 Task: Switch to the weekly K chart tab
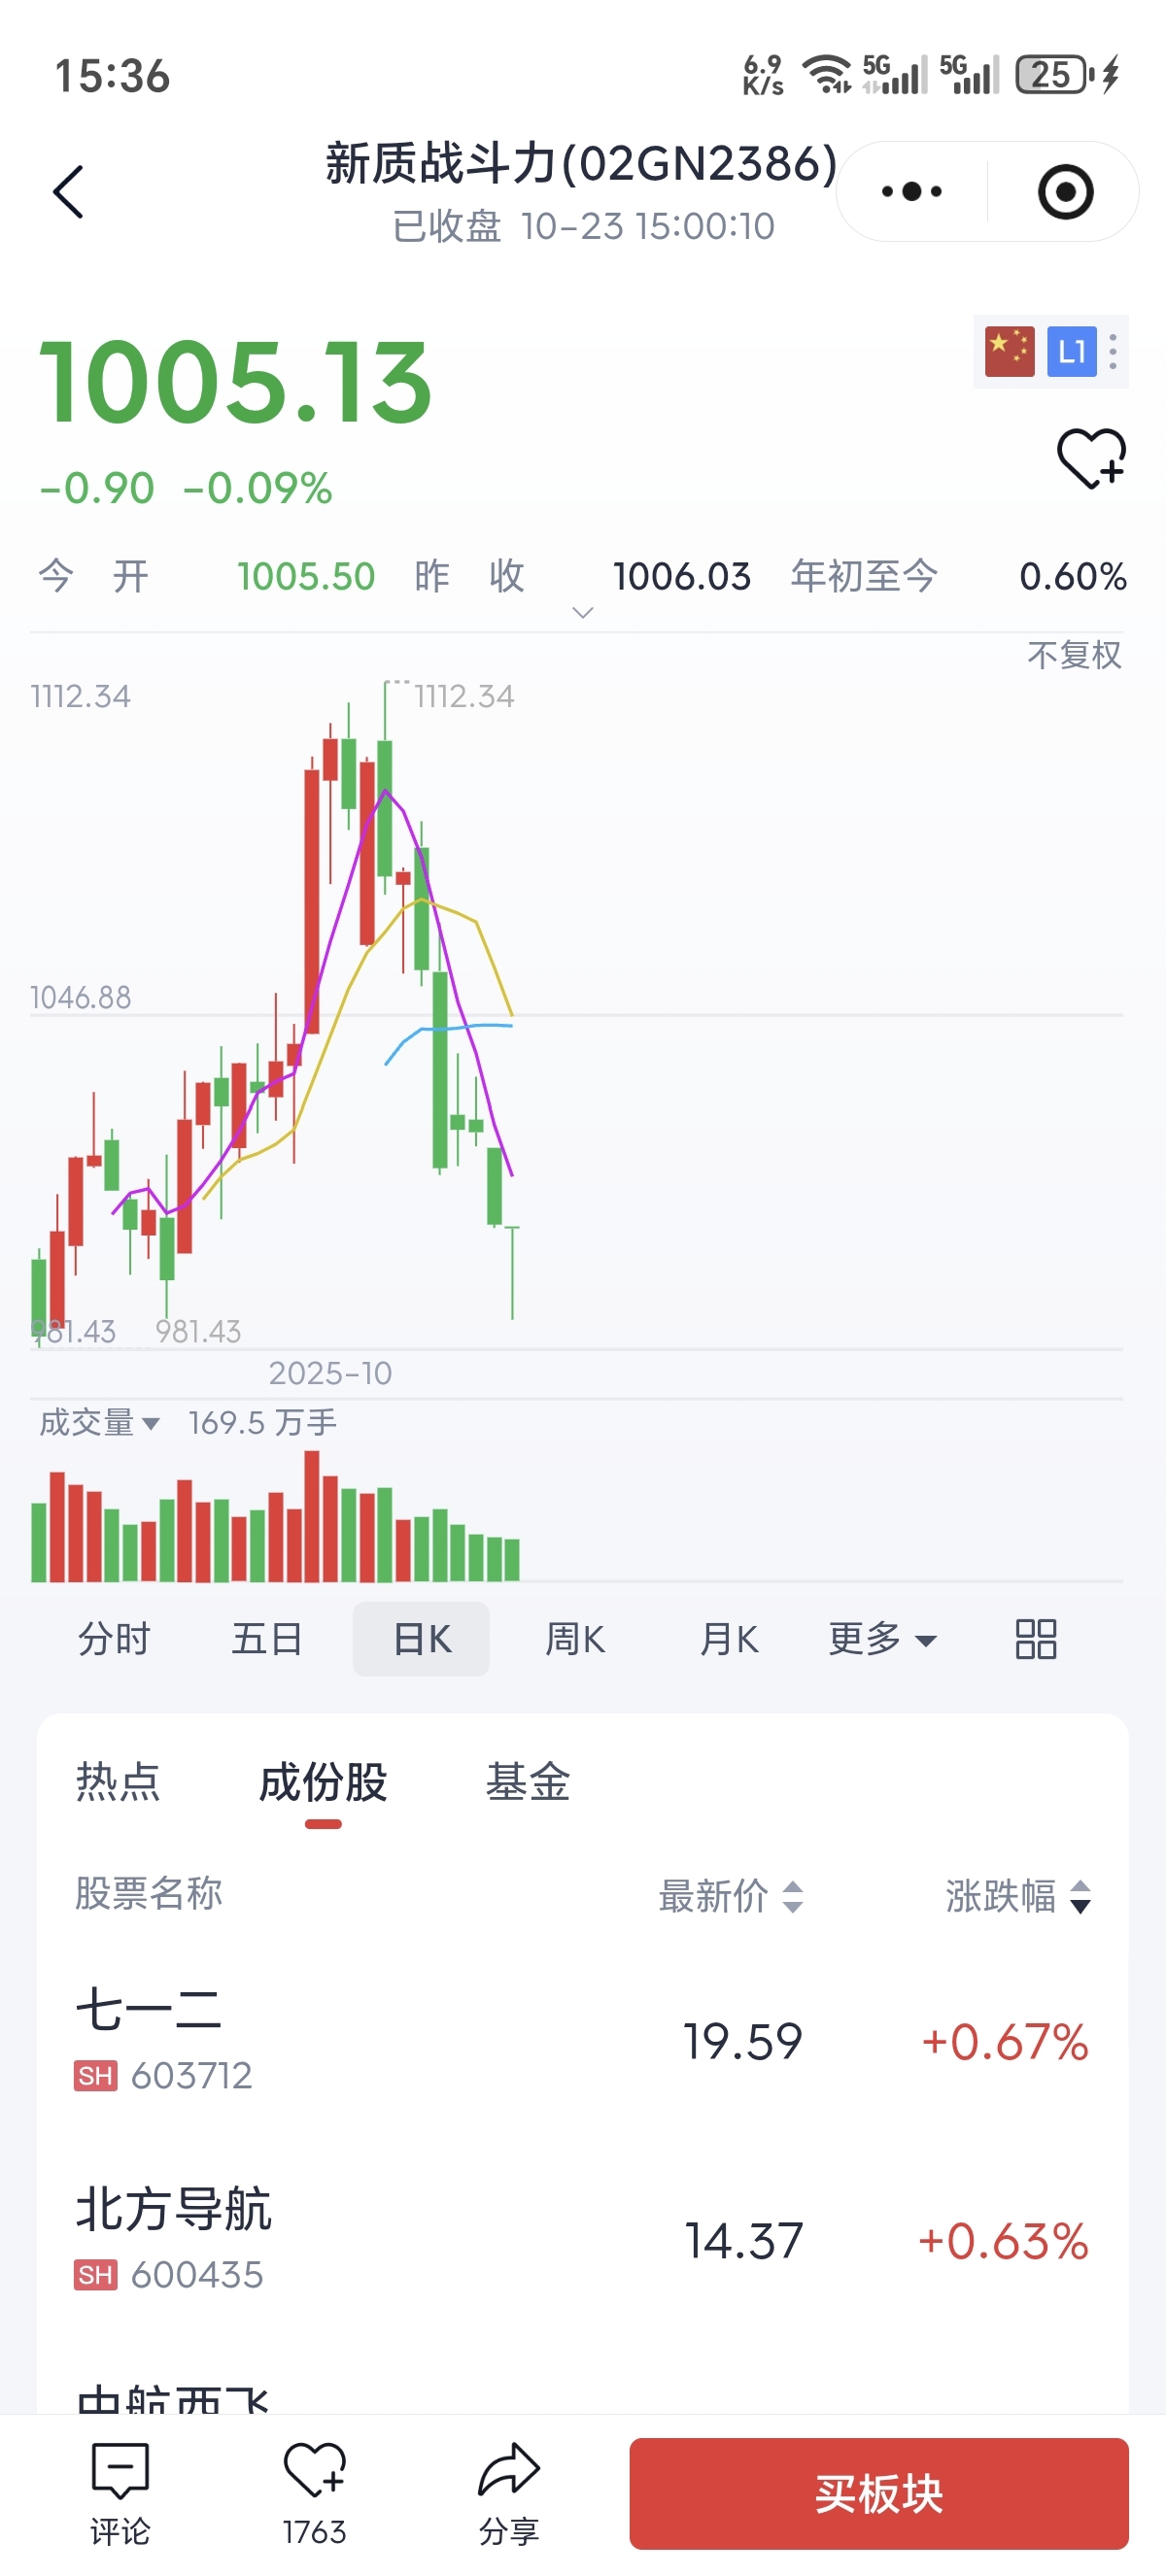click(575, 1639)
